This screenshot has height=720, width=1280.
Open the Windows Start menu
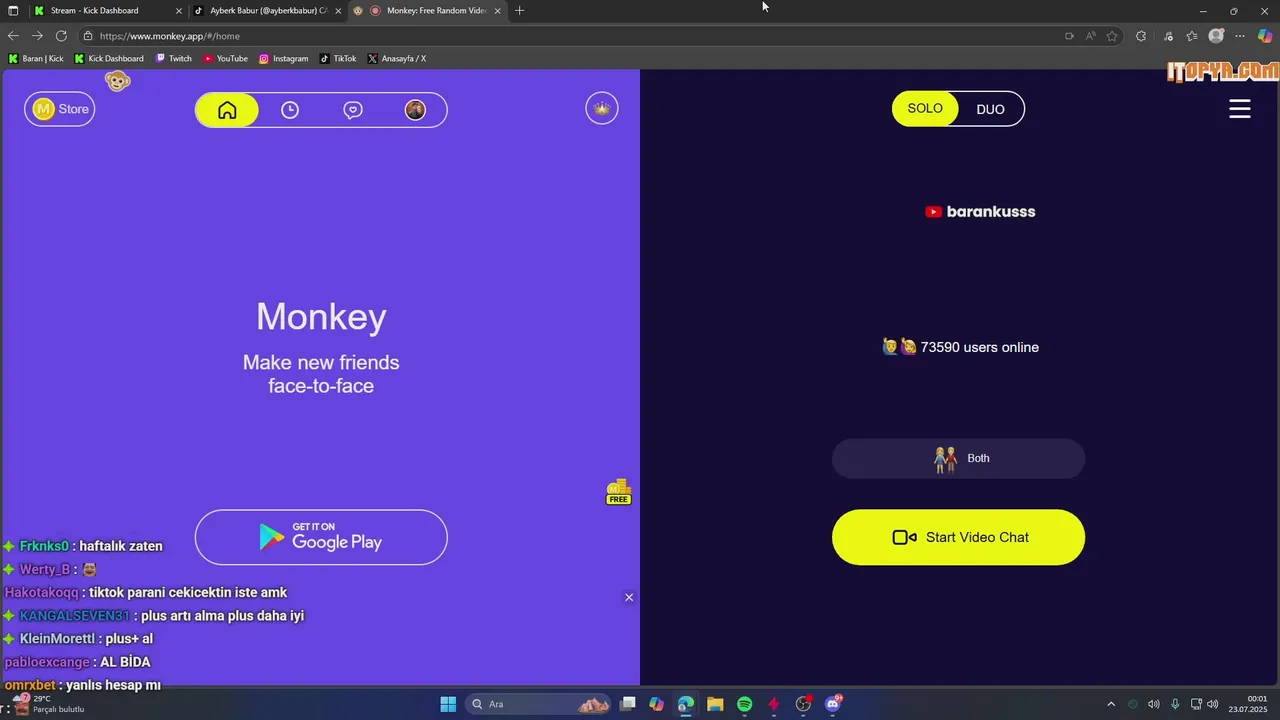448,704
